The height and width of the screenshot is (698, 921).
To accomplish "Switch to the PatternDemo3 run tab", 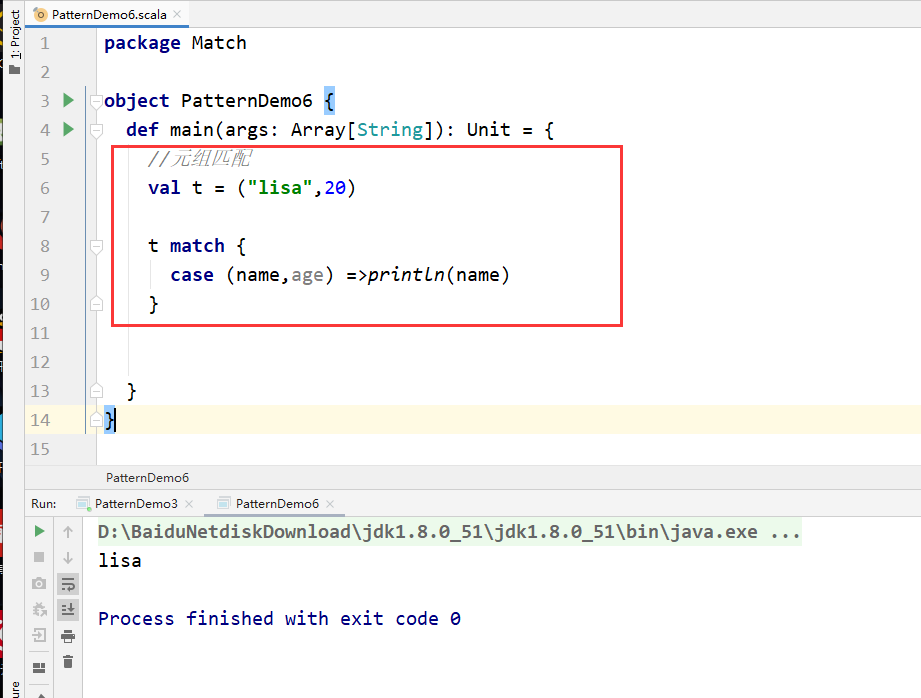I will pos(136,504).
